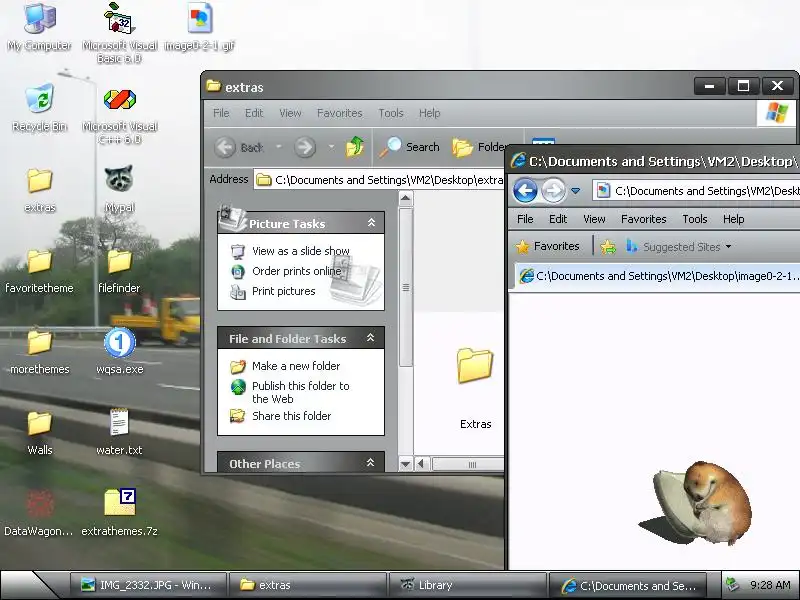Screen dimensions: 800x600
Task: Open View menu in extras window
Action: [290, 113]
